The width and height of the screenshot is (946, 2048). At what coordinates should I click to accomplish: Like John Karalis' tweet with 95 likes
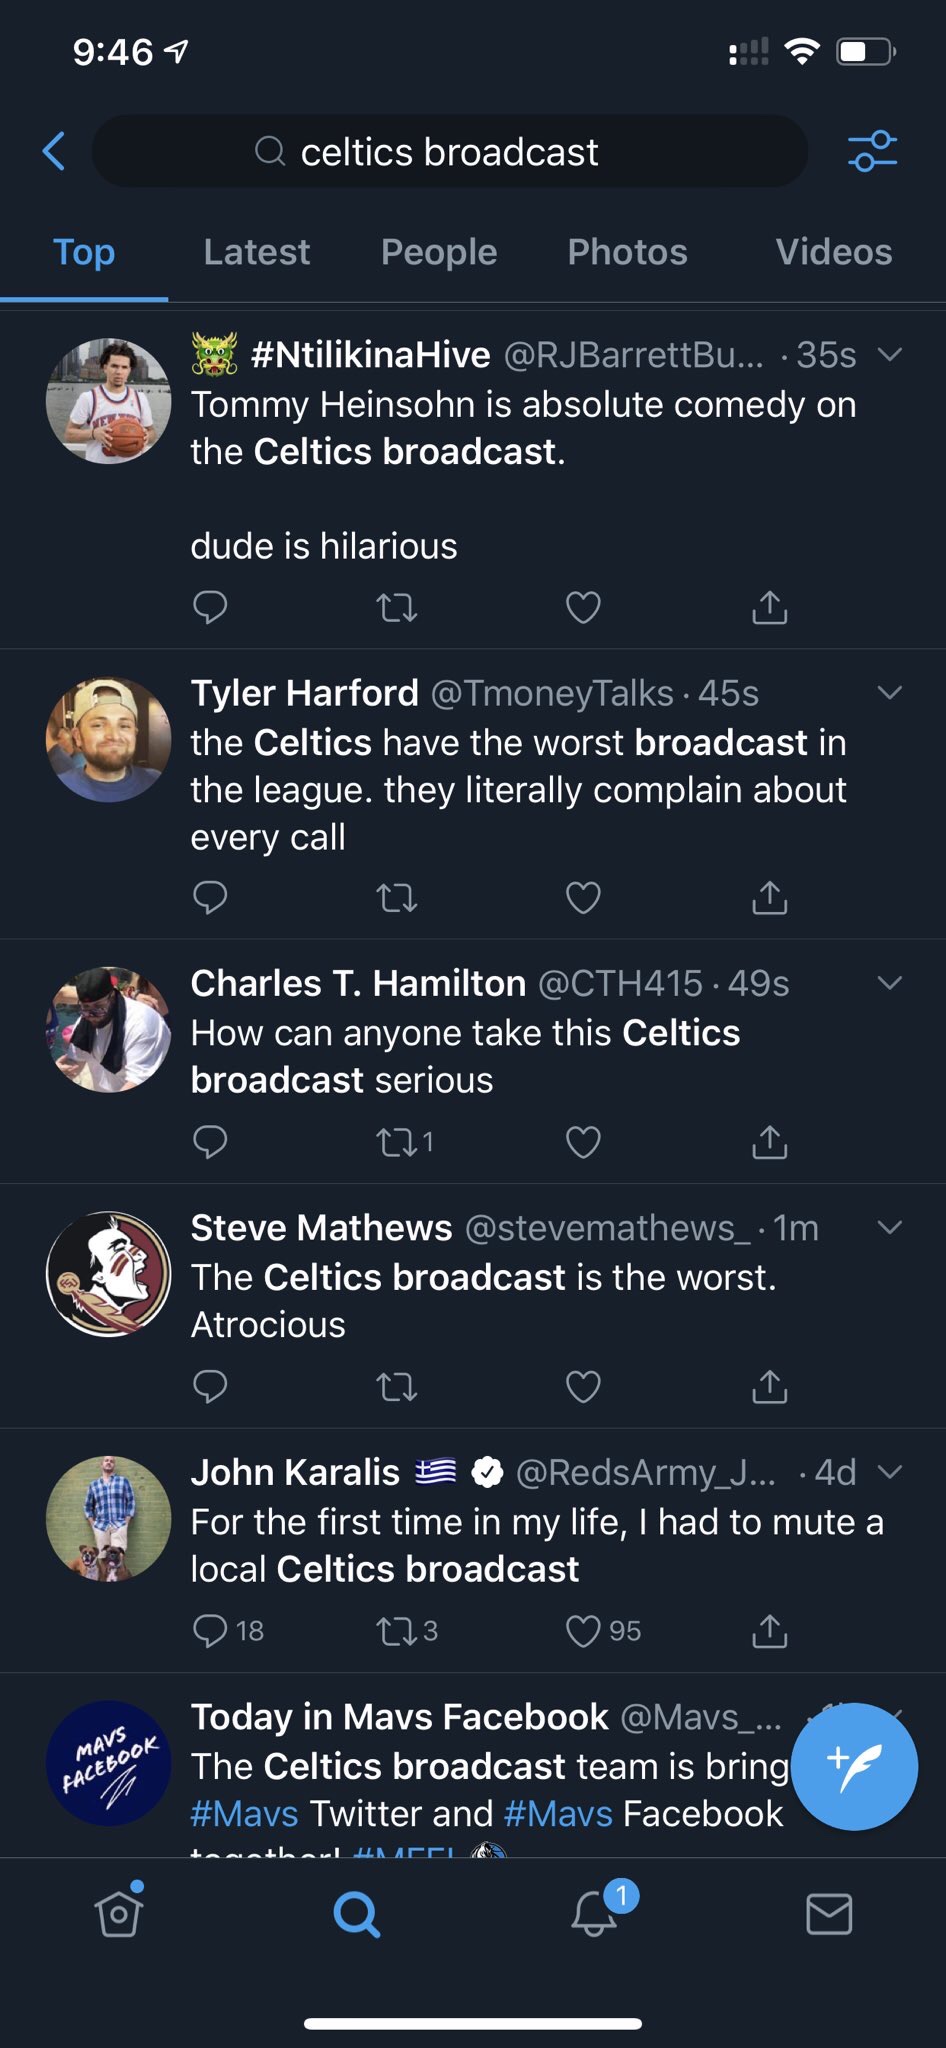click(x=583, y=1631)
